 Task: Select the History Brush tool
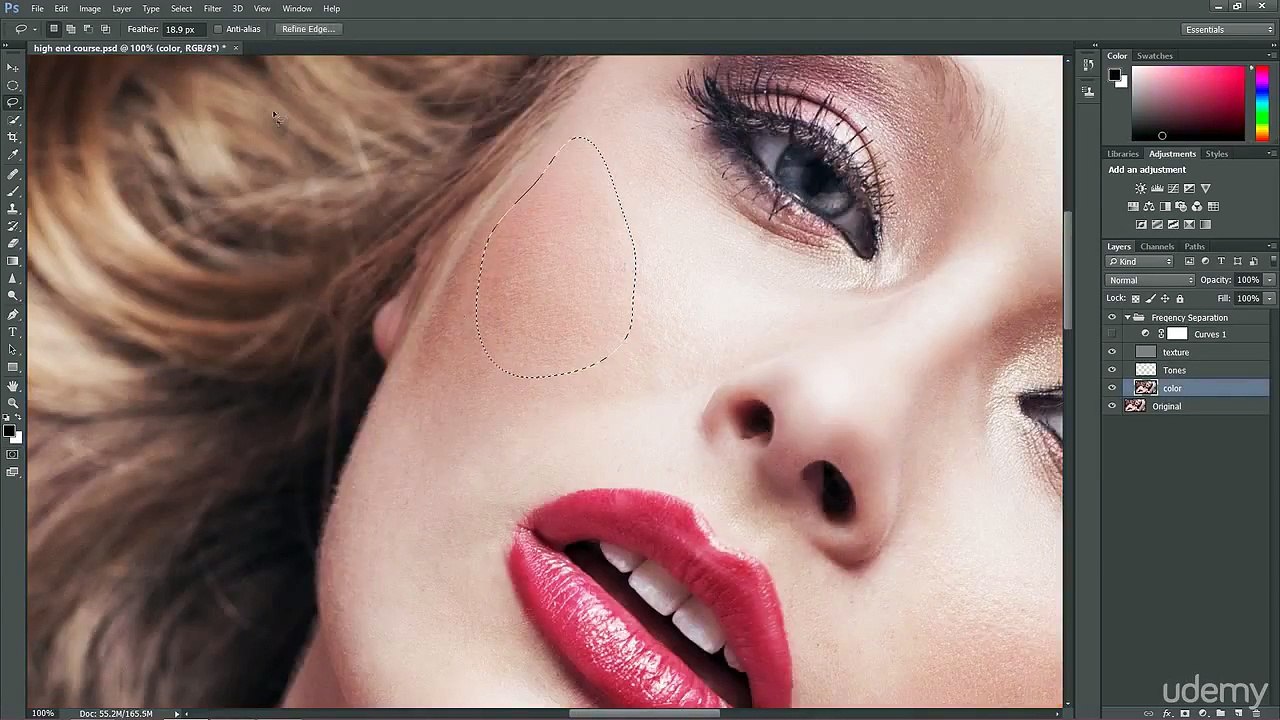click(x=13, y=226)
